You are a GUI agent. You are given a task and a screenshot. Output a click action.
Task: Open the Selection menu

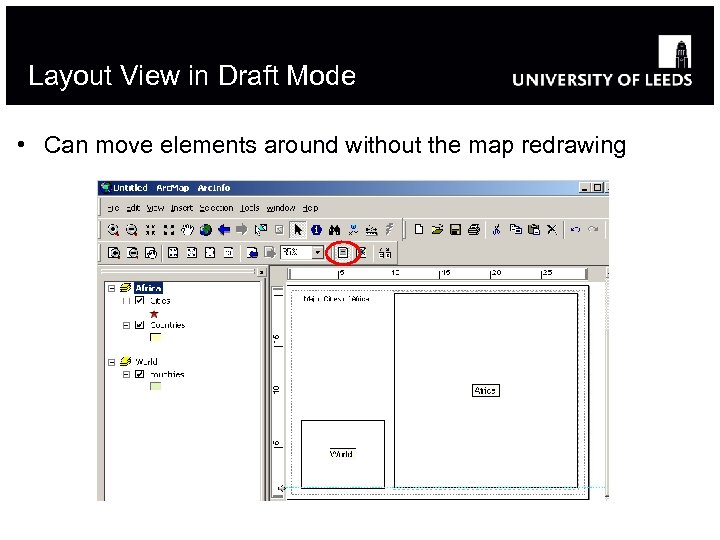click(216, 208)
